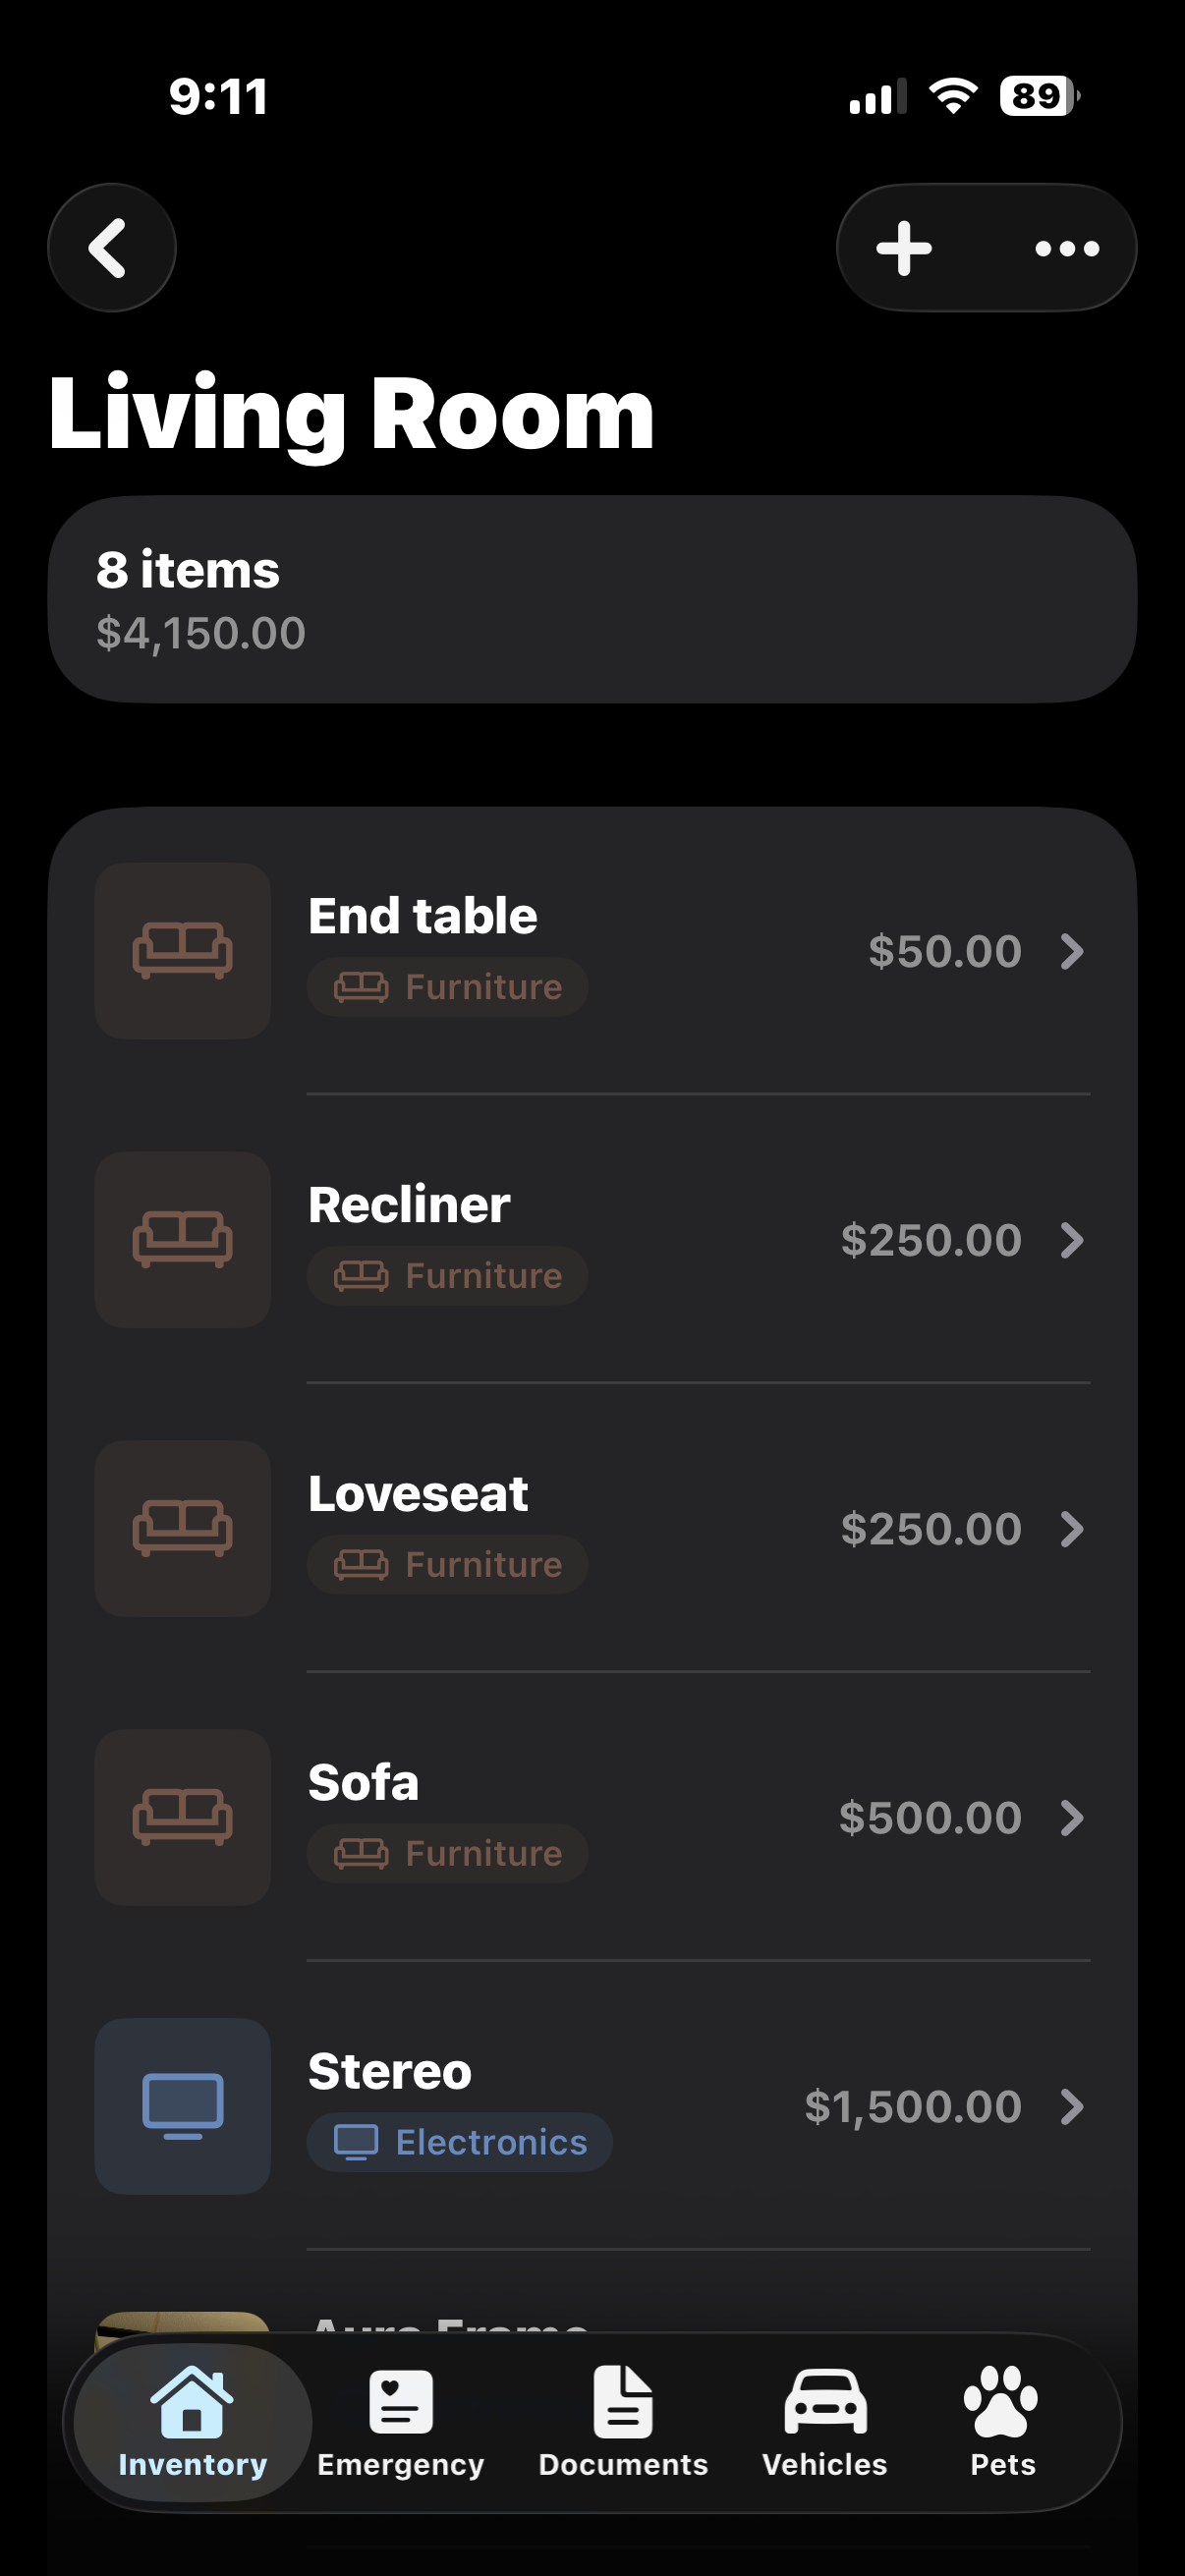Viewport: 1185px width, 2576px height.
Task: Switch to the Documents tab
Action: pyautogui.click(x=623, y=2422)
